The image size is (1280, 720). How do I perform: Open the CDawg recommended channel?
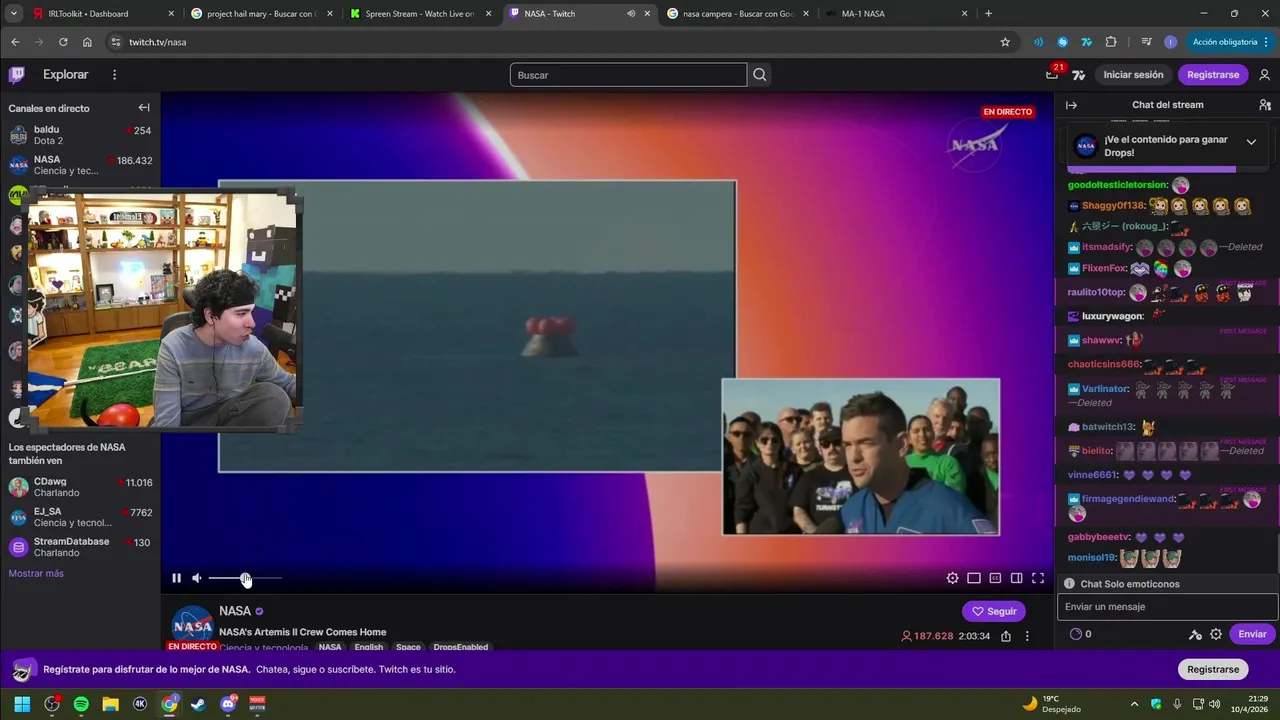tap(80, 488)
